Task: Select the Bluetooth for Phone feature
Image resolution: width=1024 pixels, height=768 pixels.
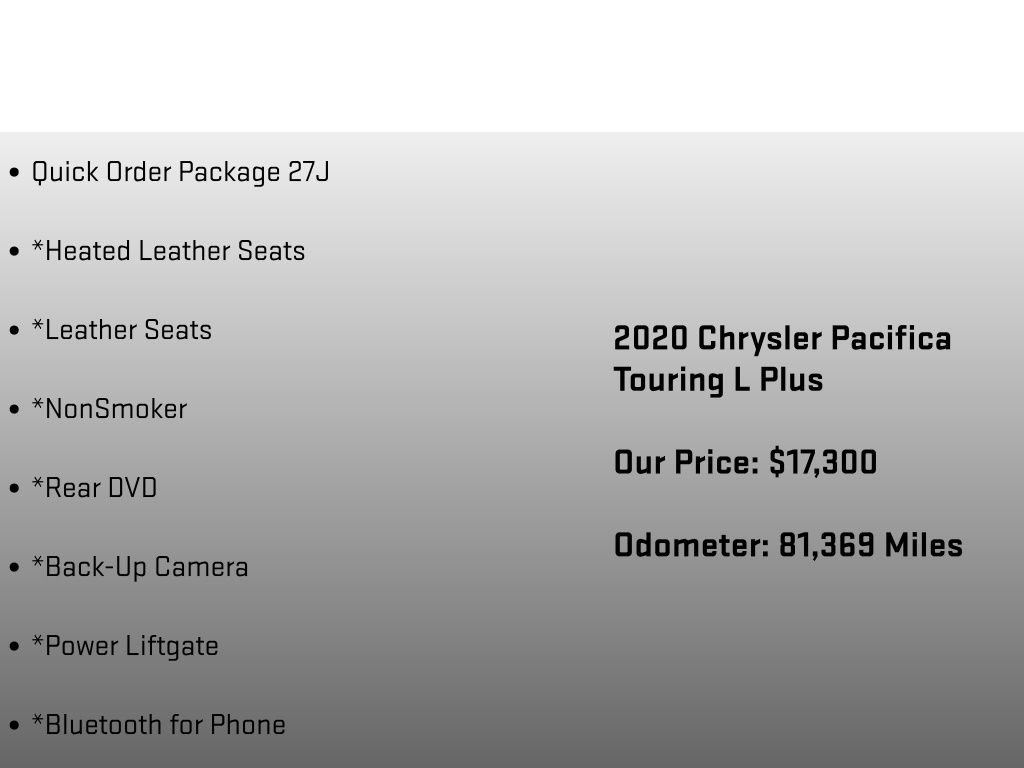Action: (159, 725)
